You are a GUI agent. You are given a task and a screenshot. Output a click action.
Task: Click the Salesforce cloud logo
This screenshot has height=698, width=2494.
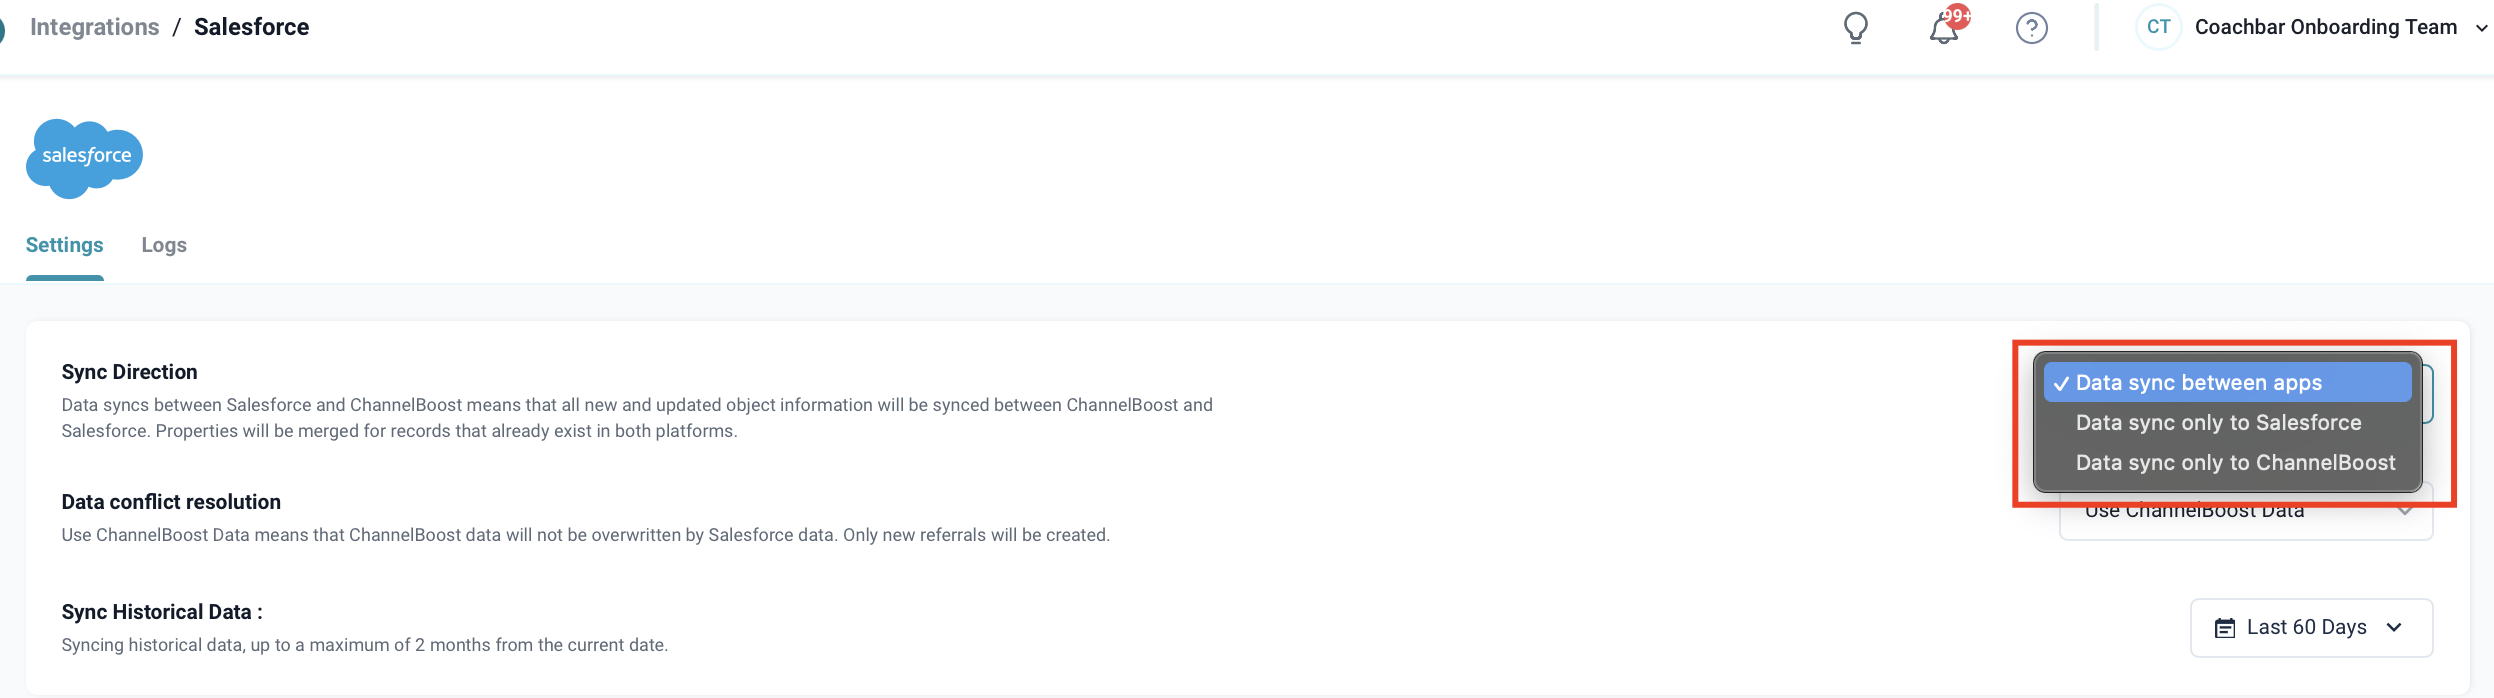point(85,157)
